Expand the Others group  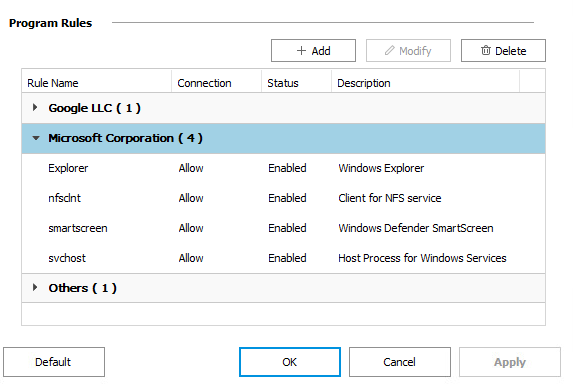point(35,287)
